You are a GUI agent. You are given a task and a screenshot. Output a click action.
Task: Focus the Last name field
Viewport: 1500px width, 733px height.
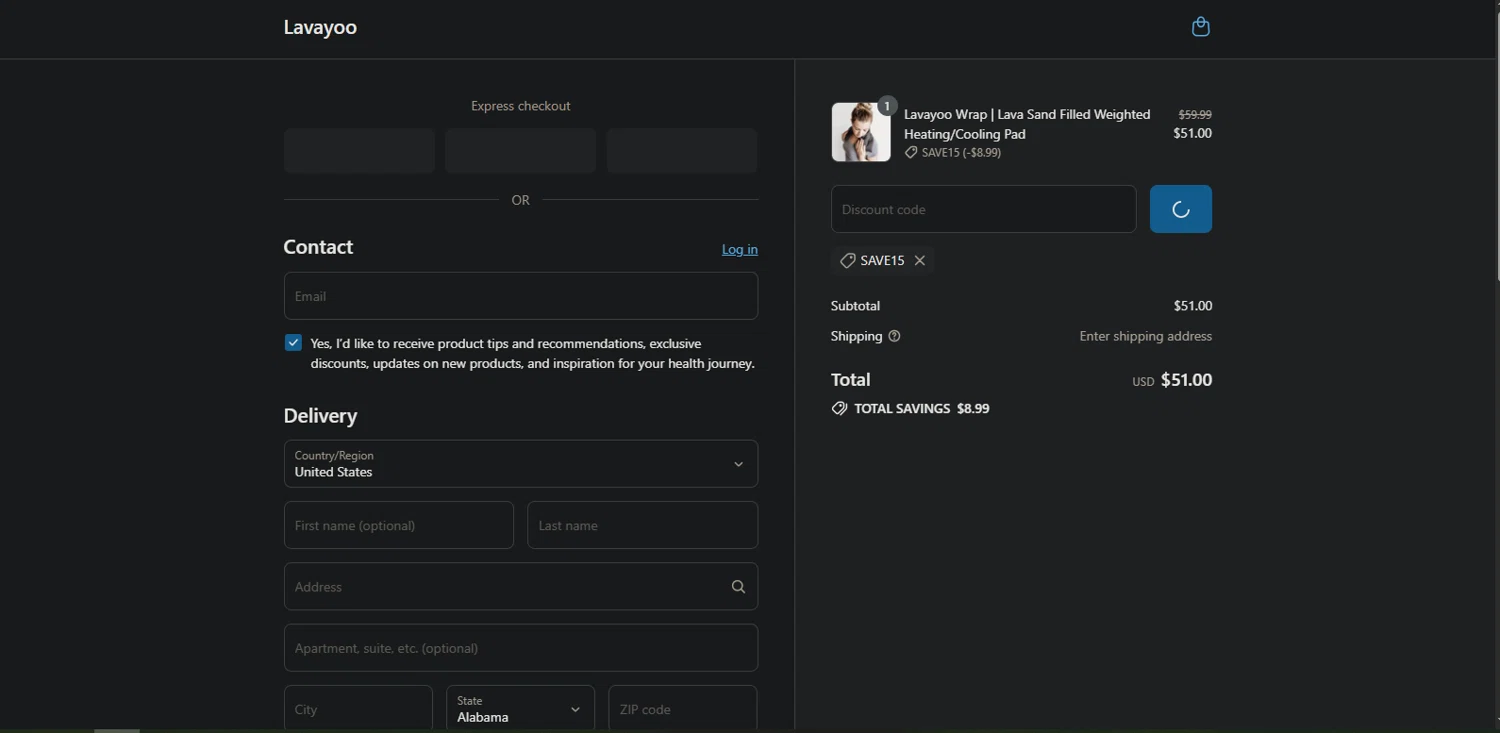click(x=642, y=525)
